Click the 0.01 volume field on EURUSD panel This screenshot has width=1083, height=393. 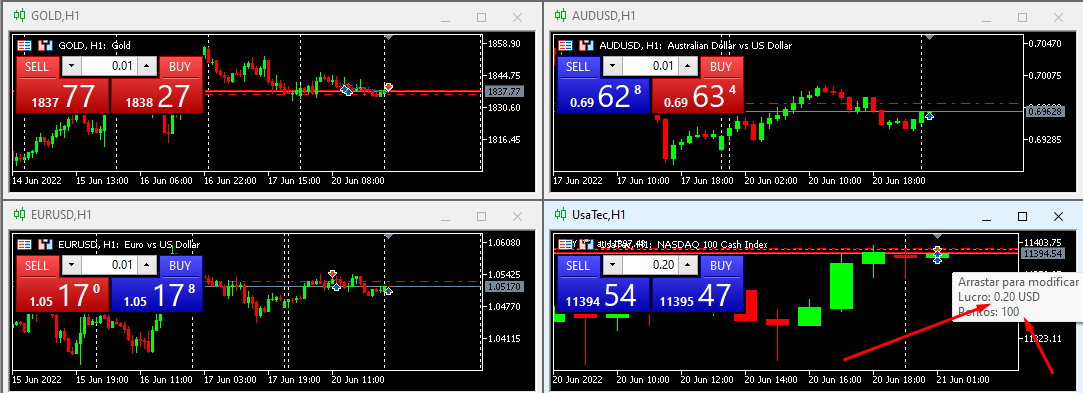click(110, 265)
